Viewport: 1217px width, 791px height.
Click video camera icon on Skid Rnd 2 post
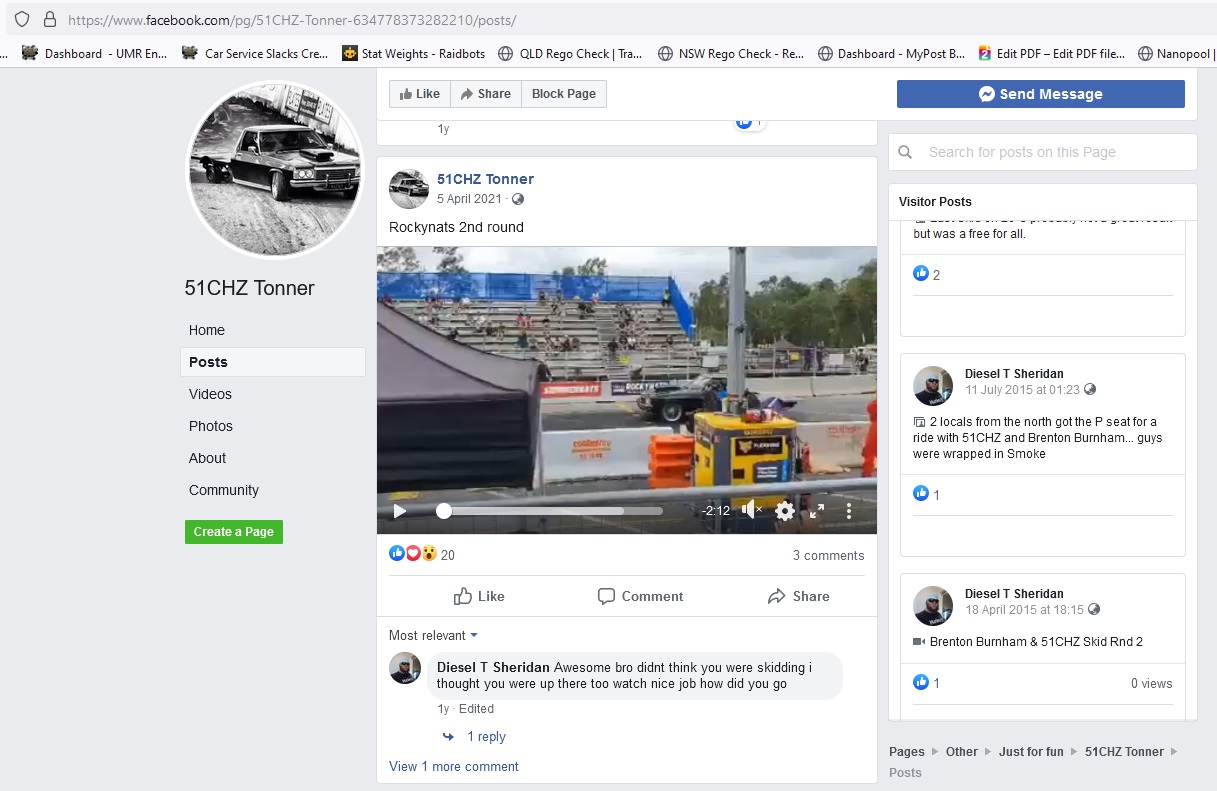[x=919, y=642]
